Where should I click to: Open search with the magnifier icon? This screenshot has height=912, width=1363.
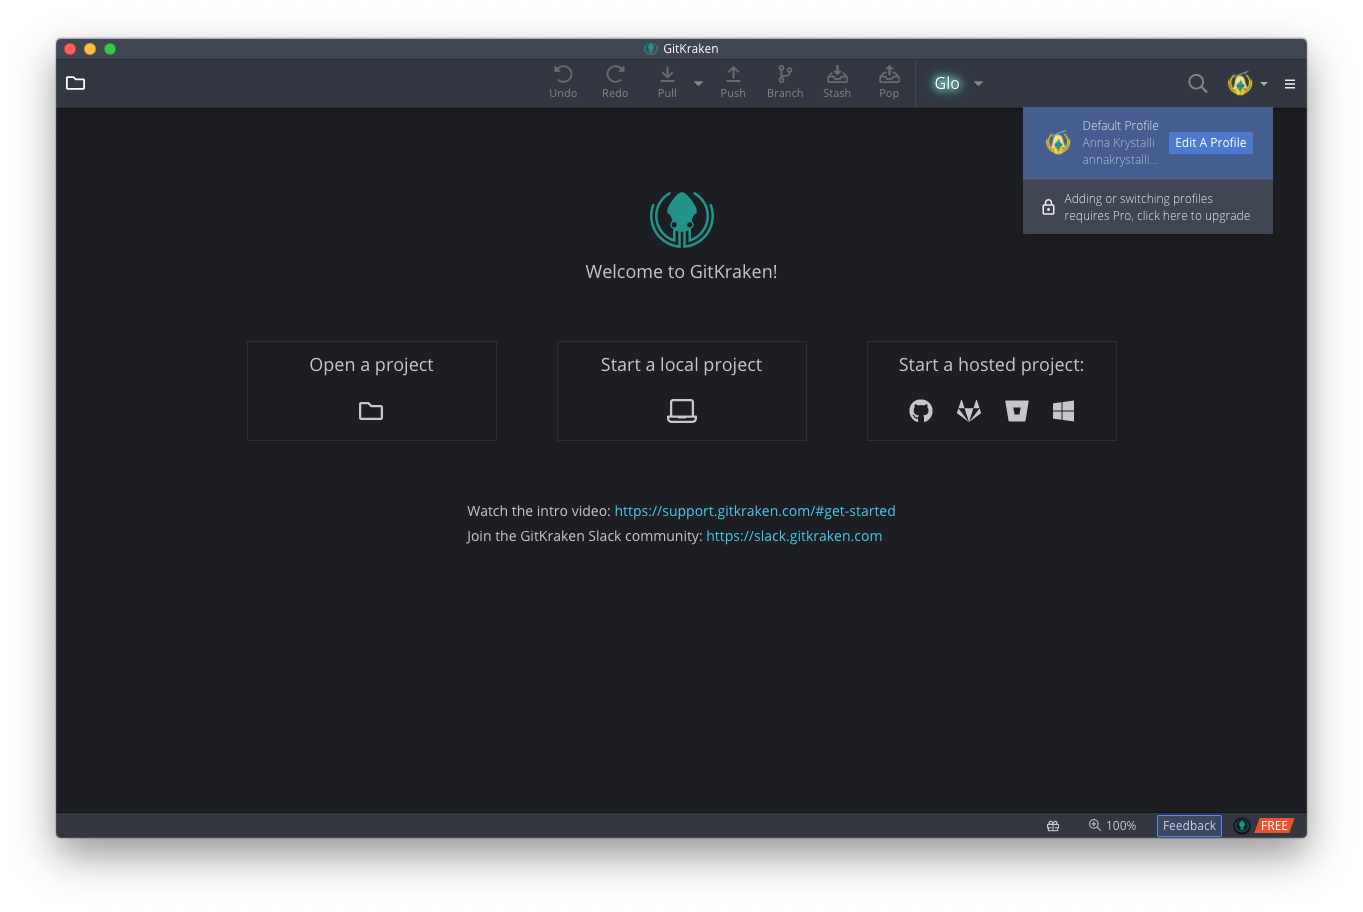pyautogui.click(x=1197, y=84)
